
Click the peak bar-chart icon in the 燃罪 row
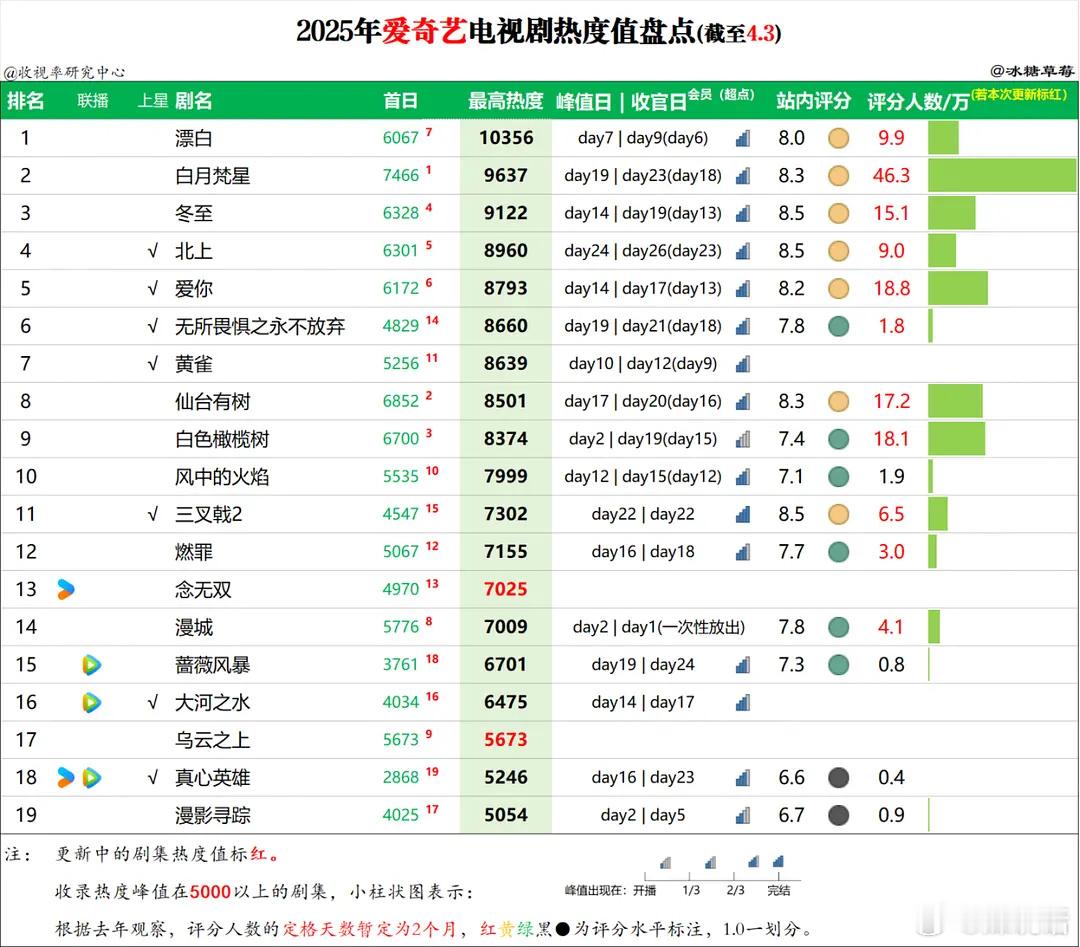742,552
